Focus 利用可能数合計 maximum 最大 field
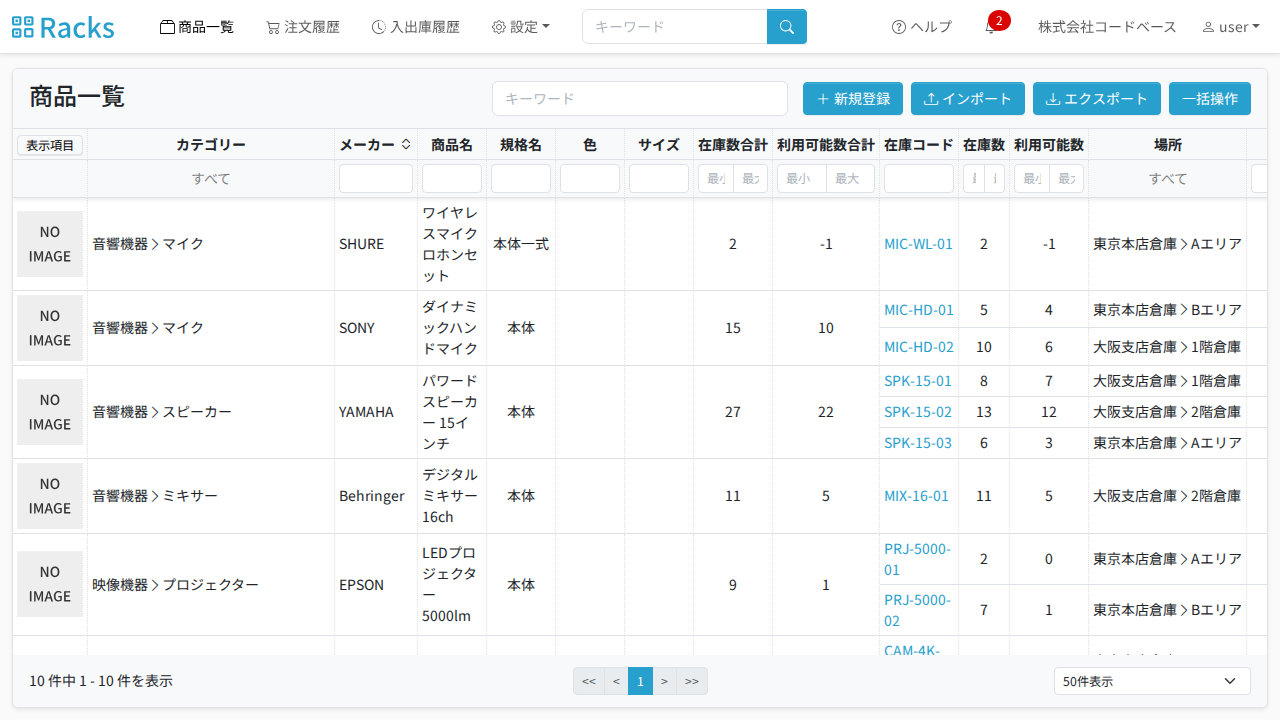Viewport: 1280px width, 720px height. [x=850, y=179]
